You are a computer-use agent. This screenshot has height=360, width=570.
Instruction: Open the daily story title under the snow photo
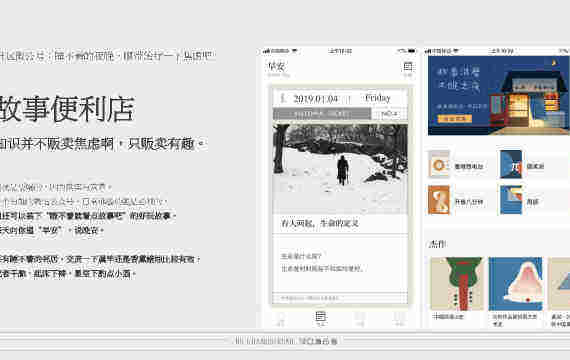pyautogui.click(x=320, y=223)
